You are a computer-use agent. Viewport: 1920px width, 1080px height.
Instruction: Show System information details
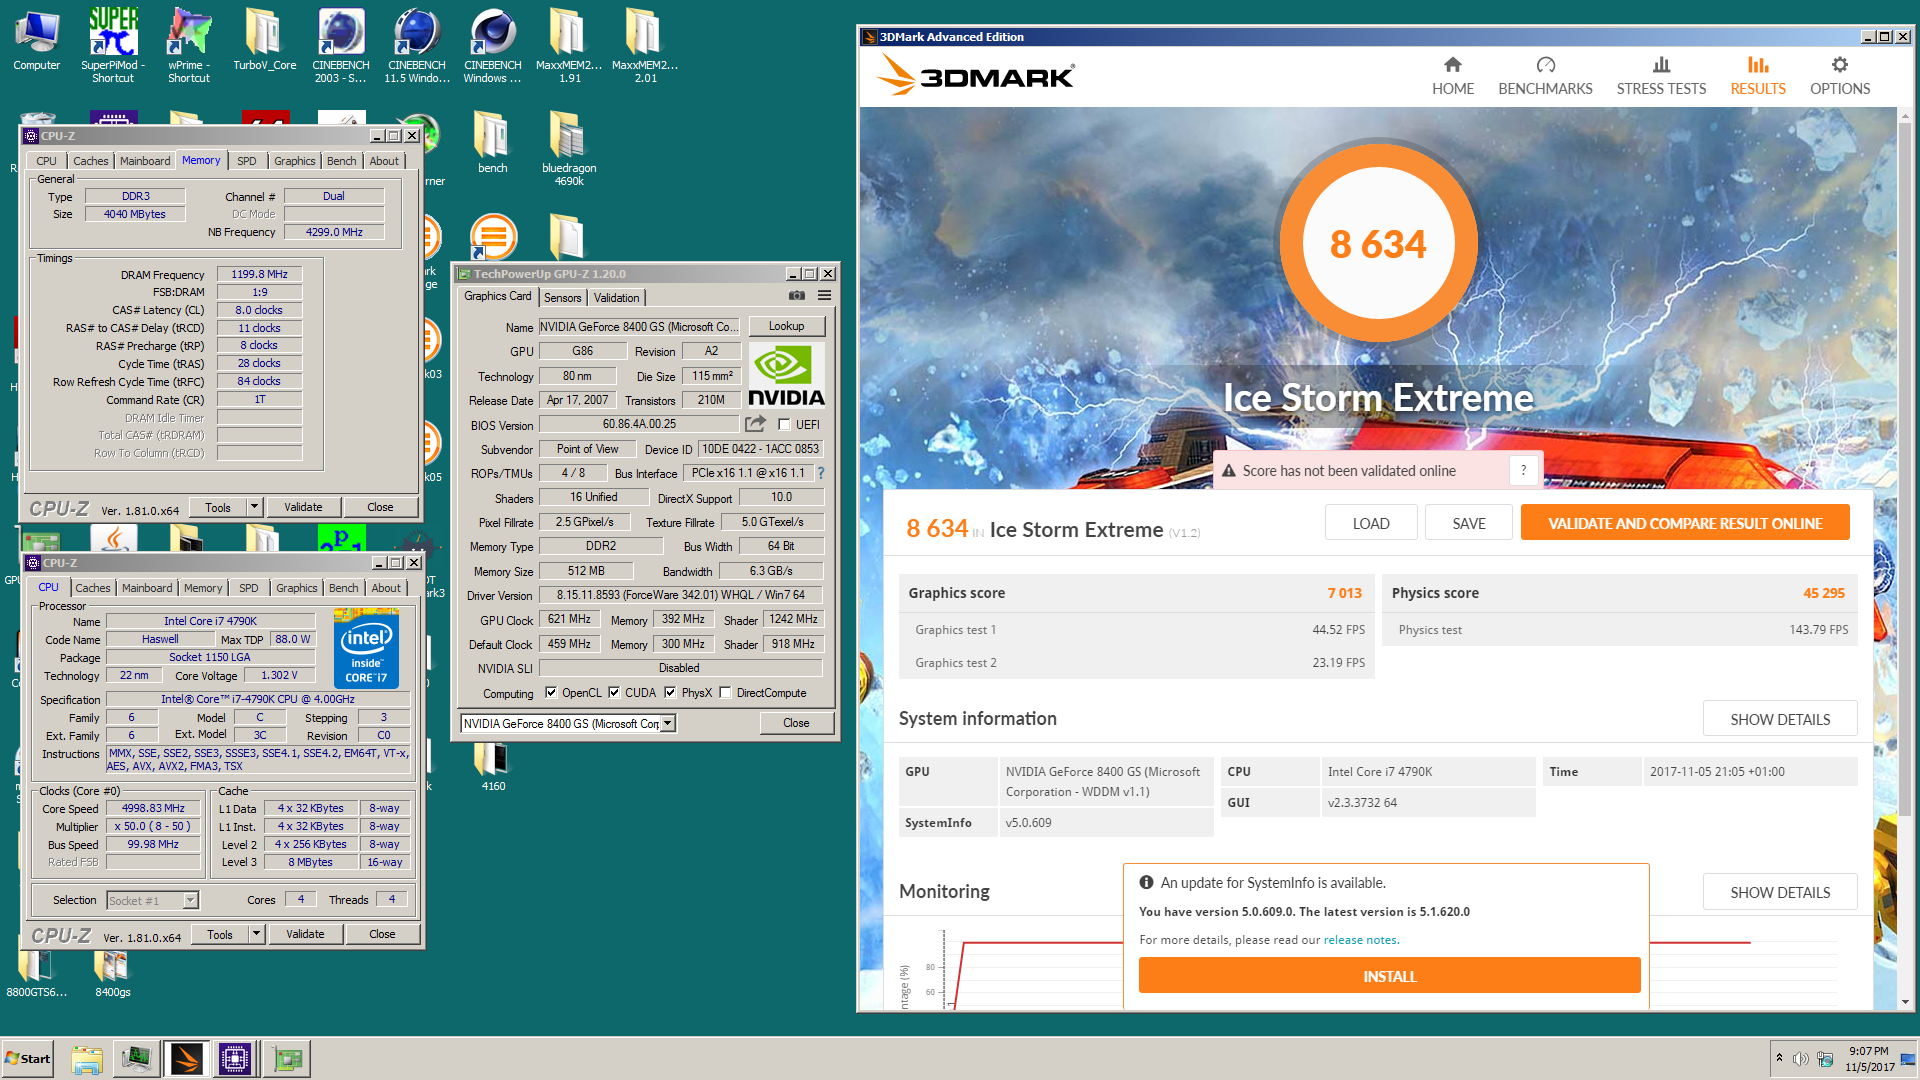pos(1780,719)
